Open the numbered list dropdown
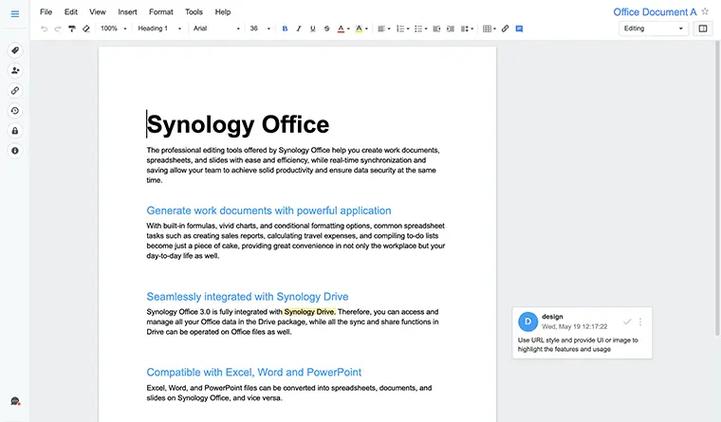The height and width of the screenshot is (422, 721). click(402, 29)
